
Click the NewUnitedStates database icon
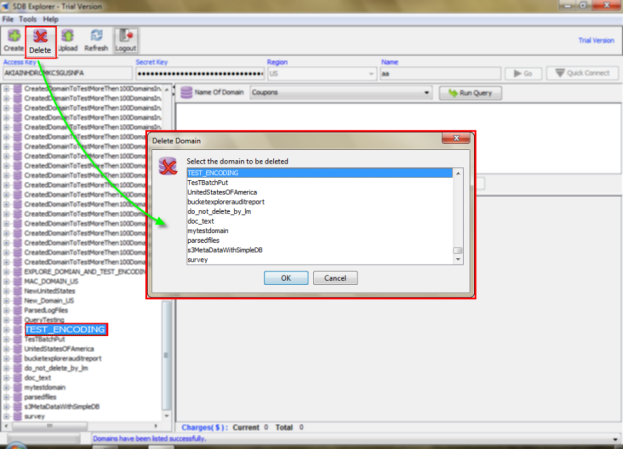(x=17, y=291)
